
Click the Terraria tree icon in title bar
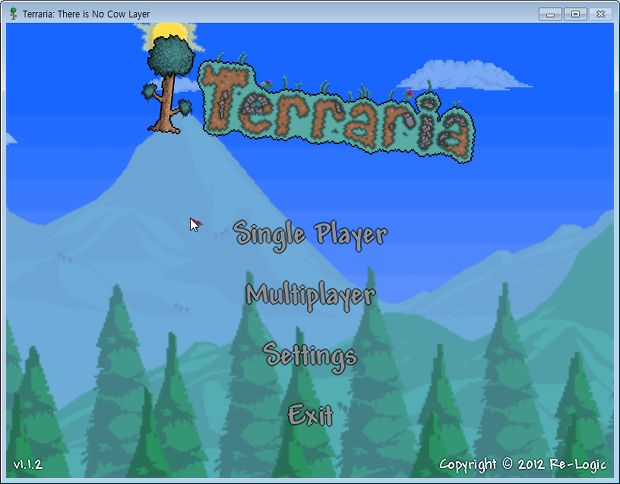pos(13,14)
